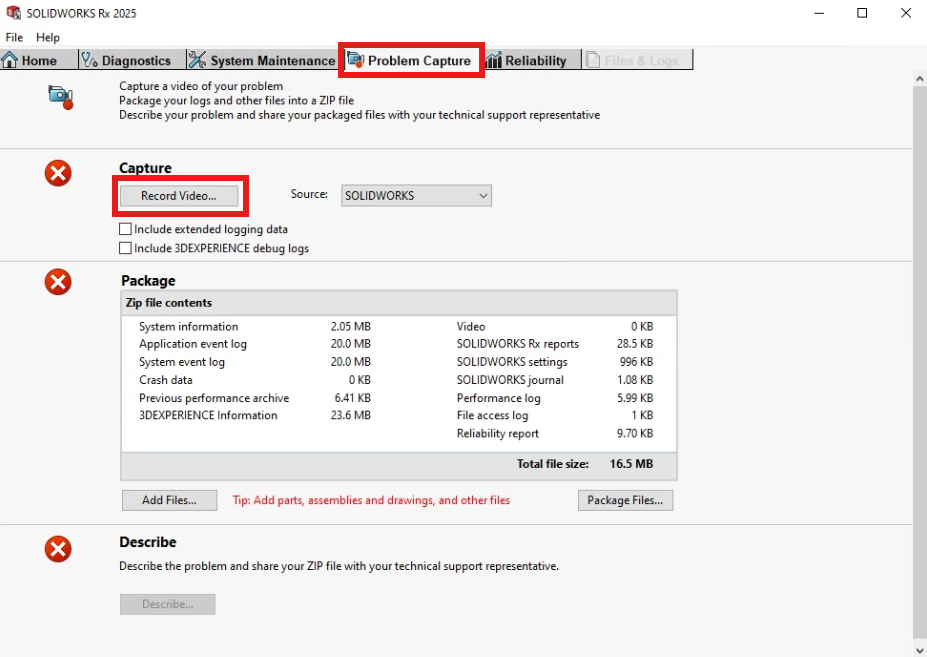Enable Include extended logging data checkbox
This screenshot has width=927, height=657.
click(x=125, y=229)
